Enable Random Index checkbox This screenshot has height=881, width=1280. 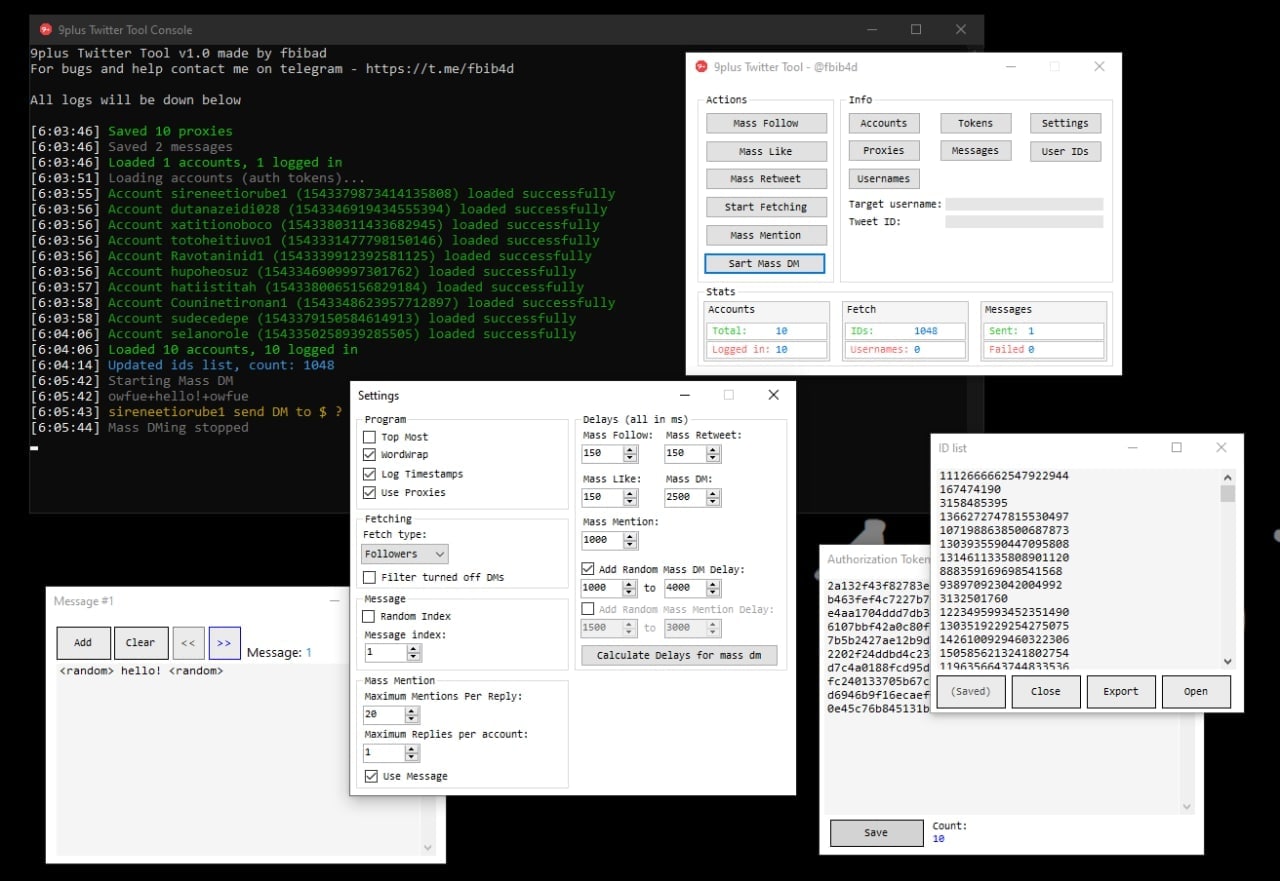(x=370, y=616)
